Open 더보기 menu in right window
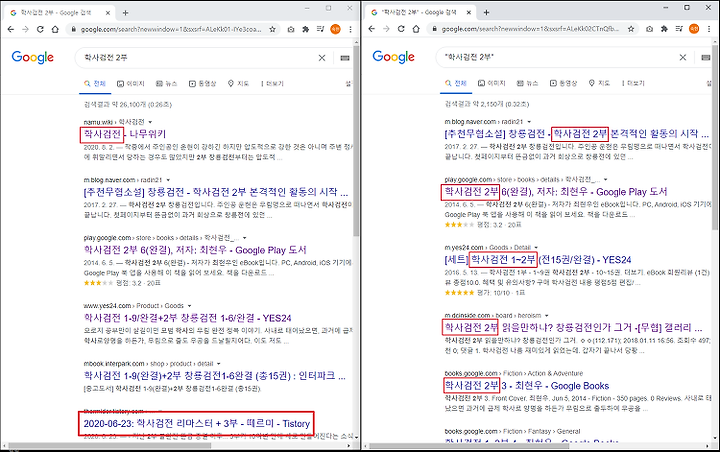Screen dimensions: 720x452 [633, 83]
